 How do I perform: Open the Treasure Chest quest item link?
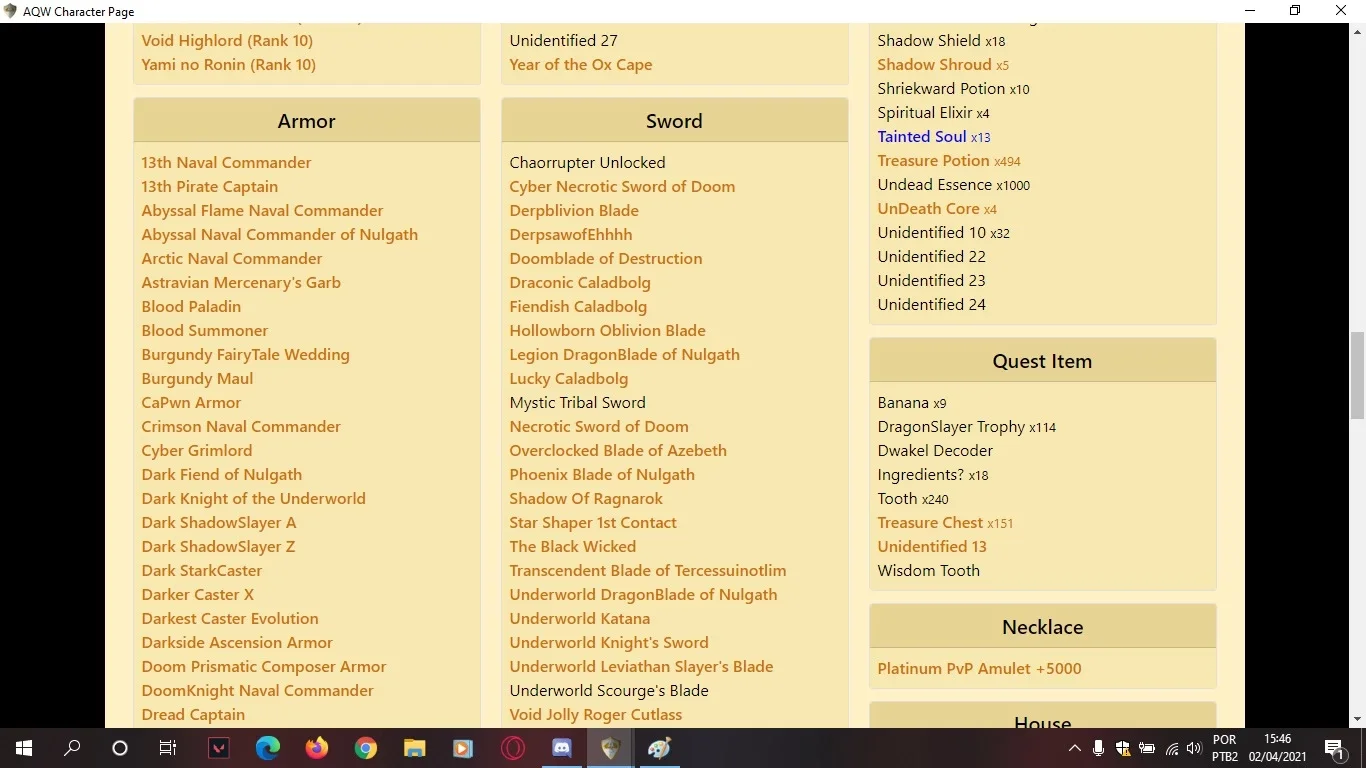[930, 523]
